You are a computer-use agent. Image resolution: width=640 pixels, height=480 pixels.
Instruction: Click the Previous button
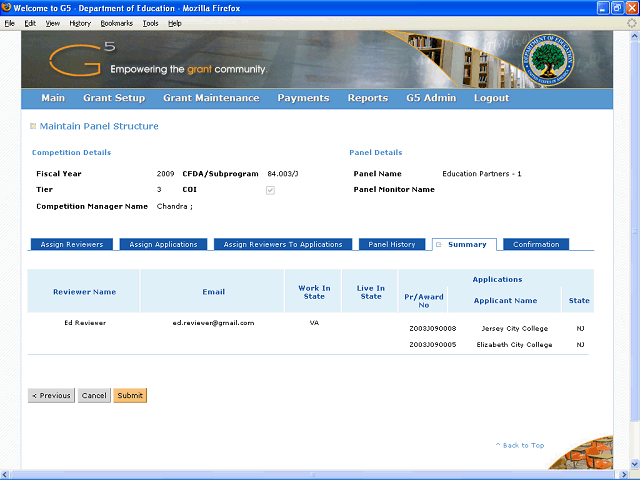click(51, 395)
